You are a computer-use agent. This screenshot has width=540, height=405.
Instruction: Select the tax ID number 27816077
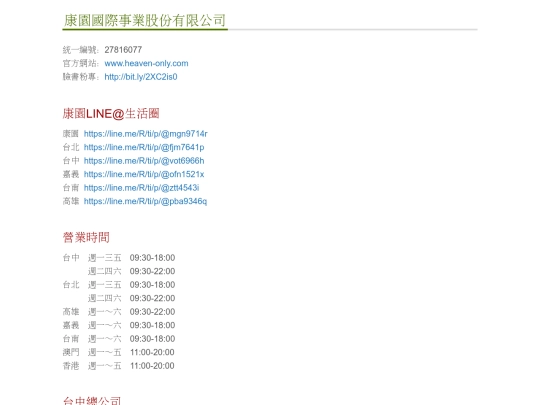click(123, 50)
